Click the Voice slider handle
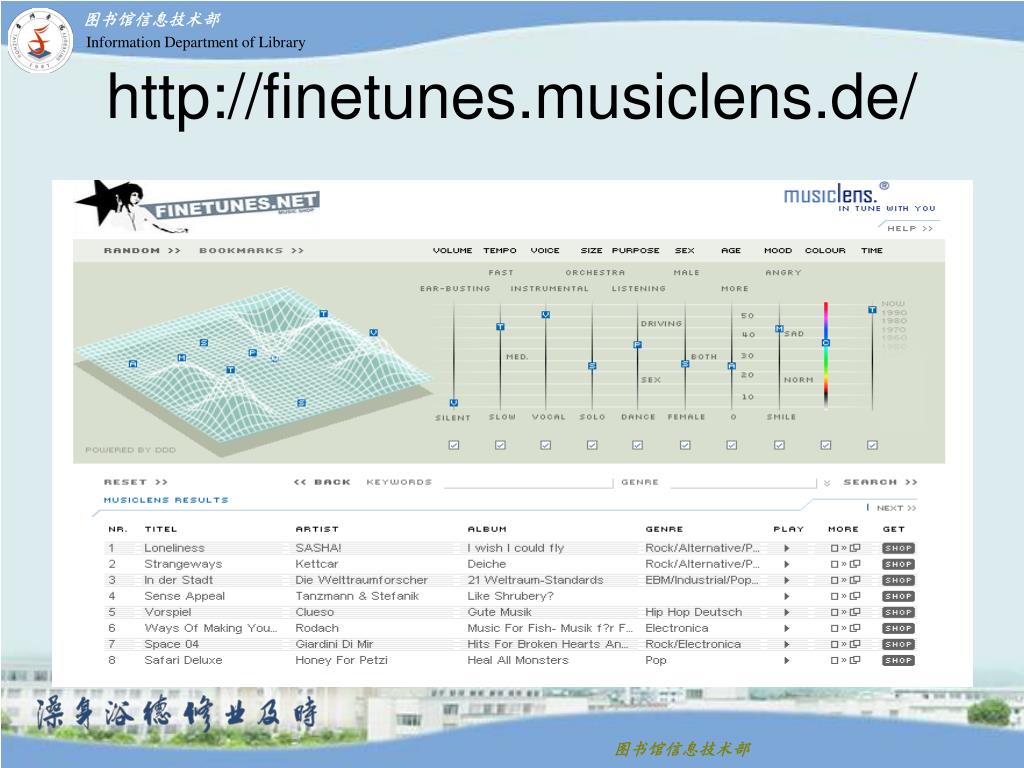The width and height of the screenshot is (1024, 768). 545,315
